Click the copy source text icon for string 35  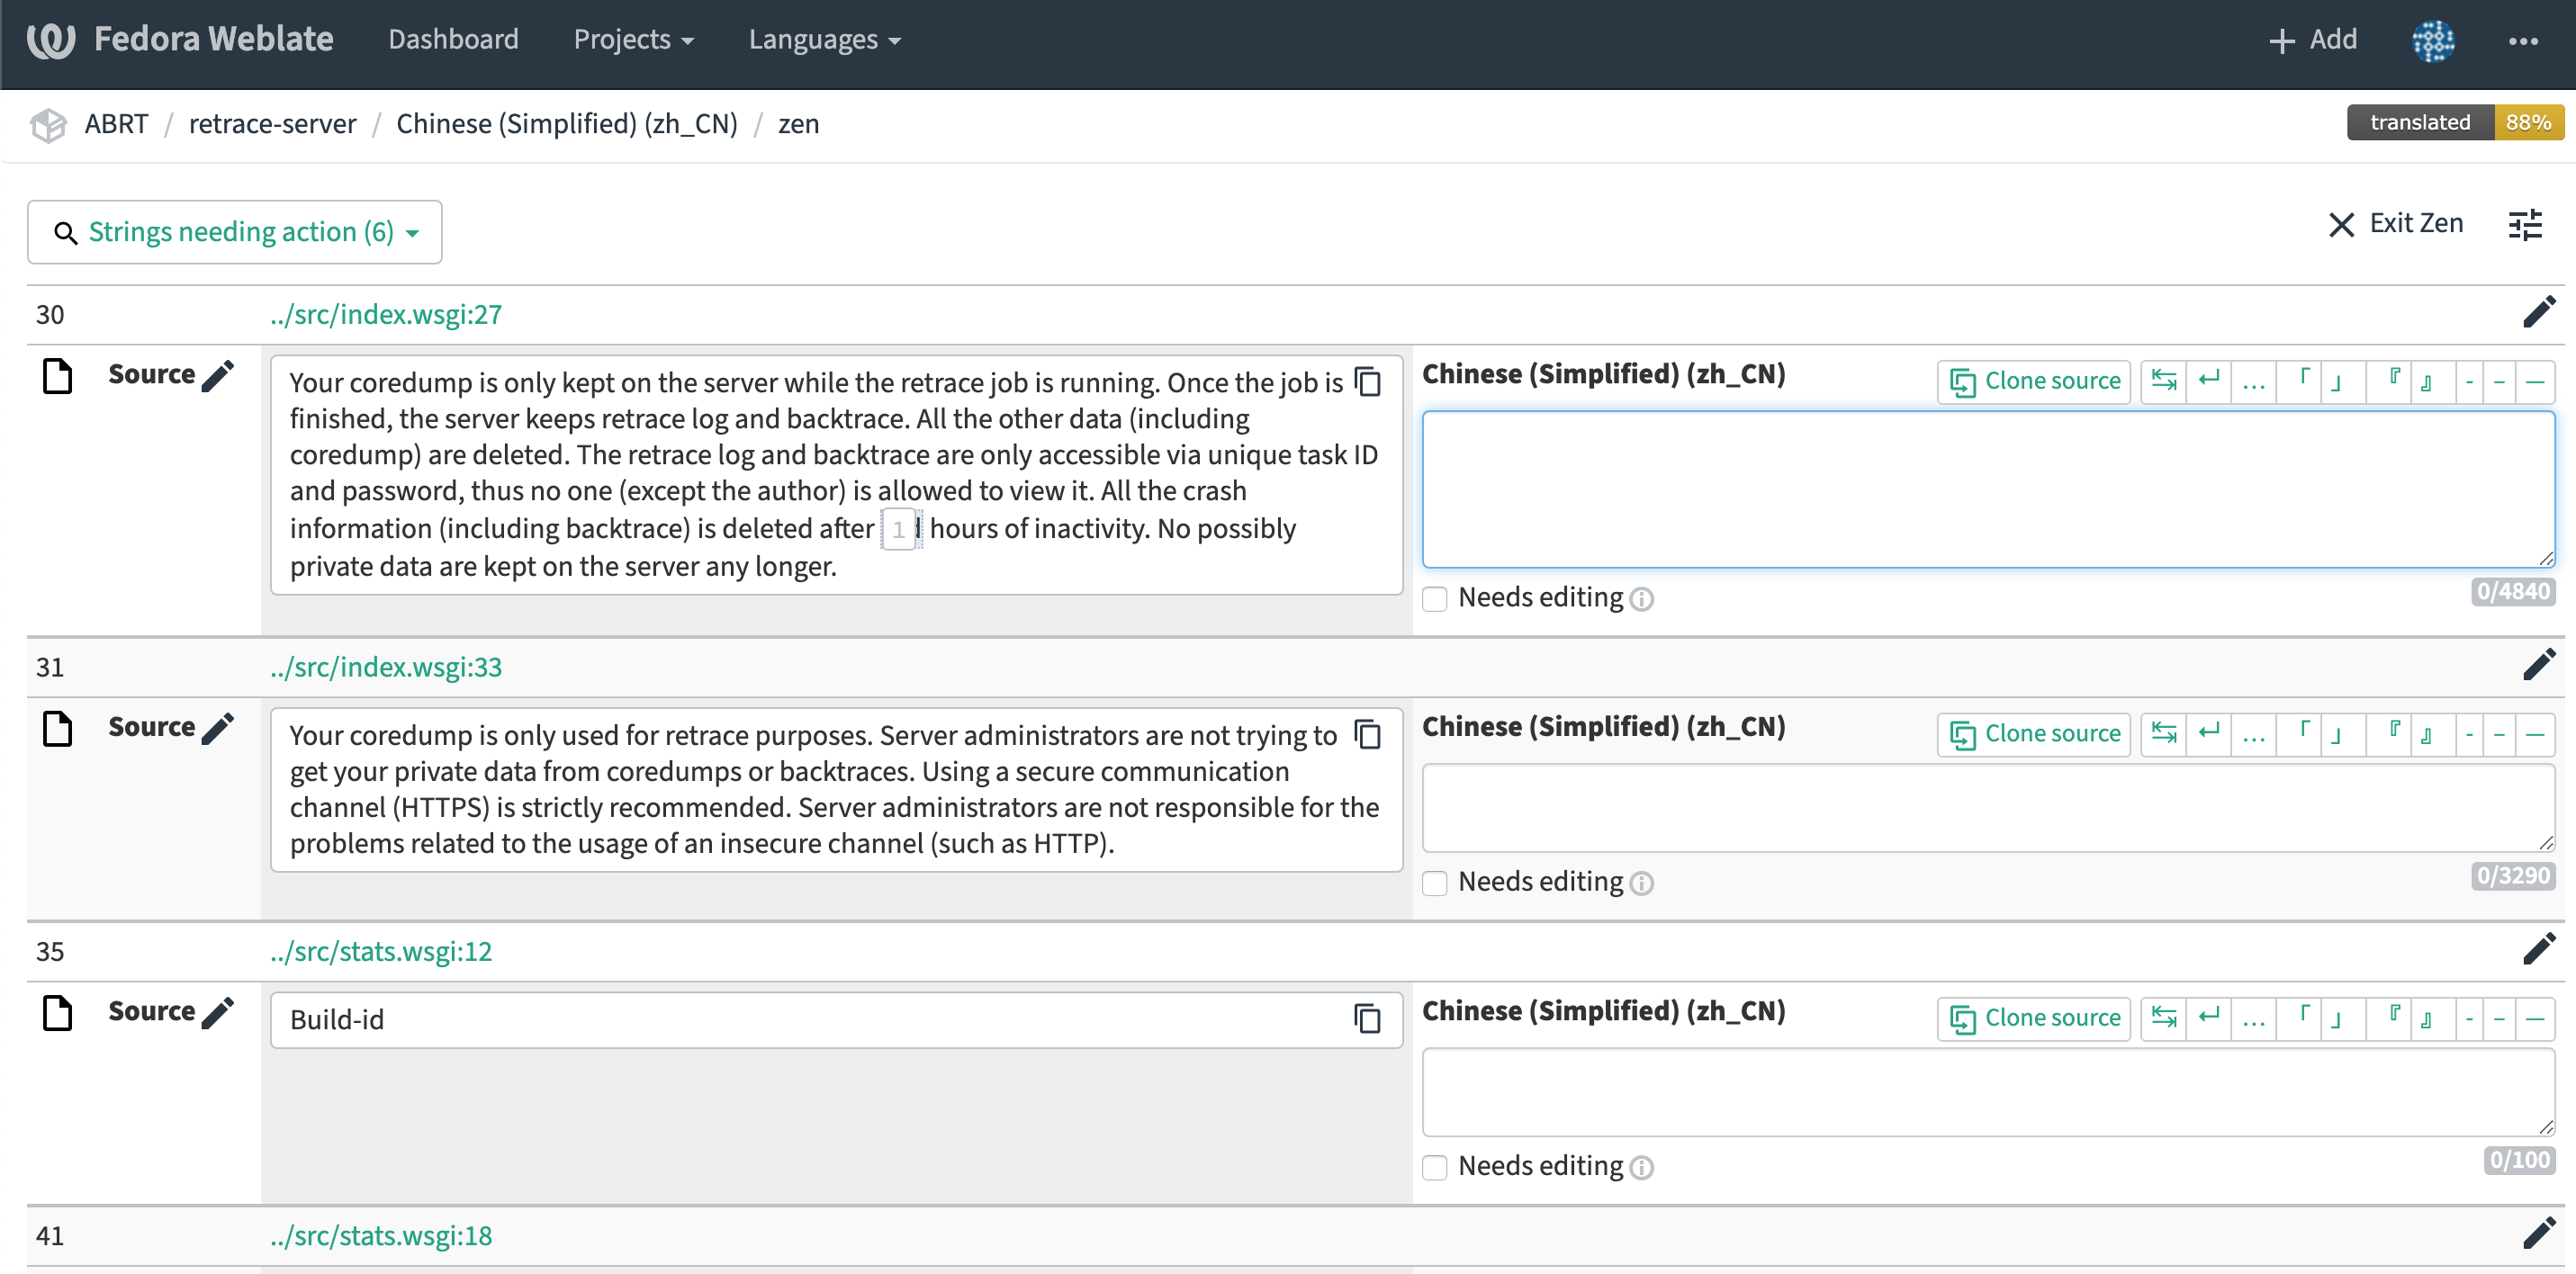pos(1367,1018)
